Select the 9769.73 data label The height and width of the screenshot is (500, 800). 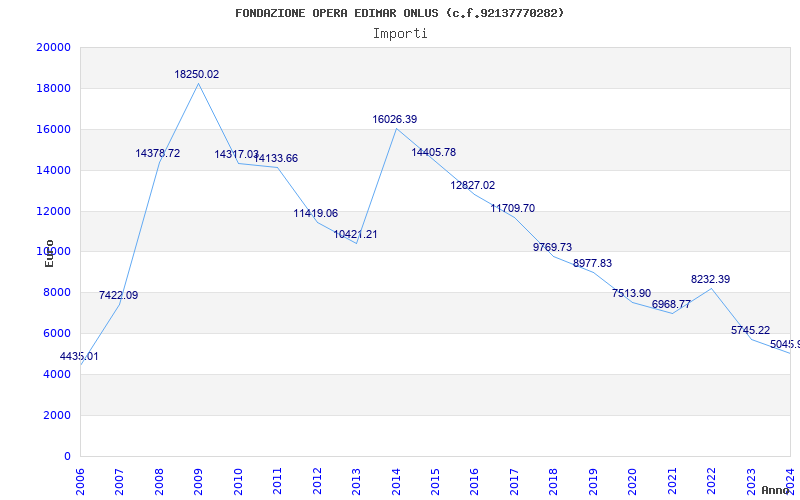pos(552,247)
